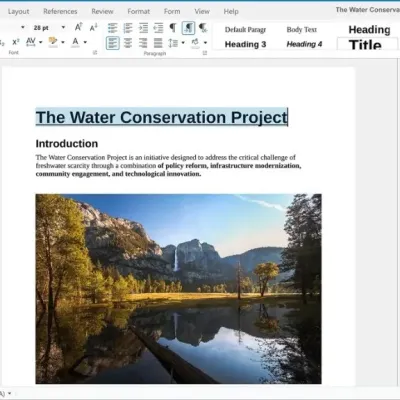Open the View tab
The height and width of the screenshot is (400, 400).
pyautogui.click(x=202, y=11)
